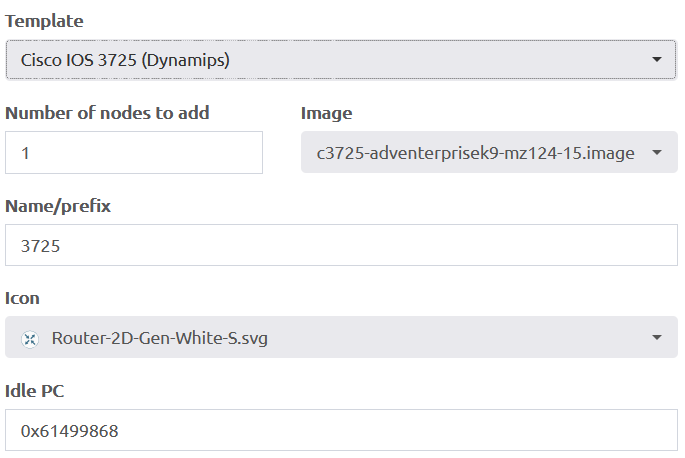Screen dimensions: 685x458
Task: Click the Icon label heading
Action: (22, 298)
